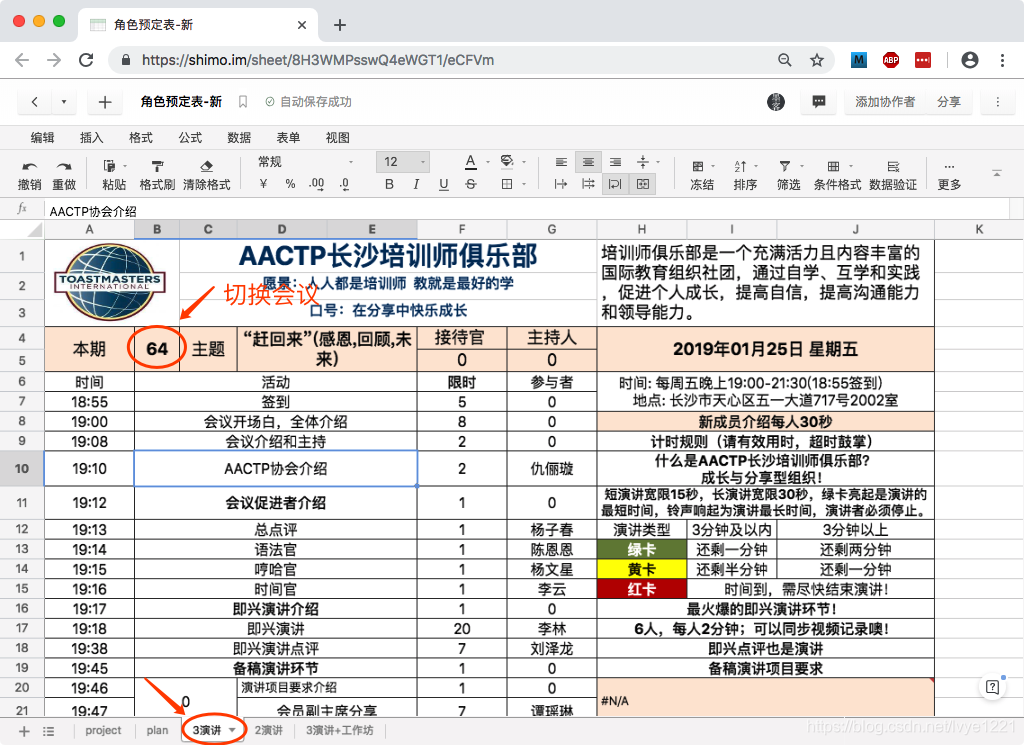This screenshot has width=1024, height=745.
Task: Click the fill color bucket icon
Action: pyautogui.click(x=507, y=161)
